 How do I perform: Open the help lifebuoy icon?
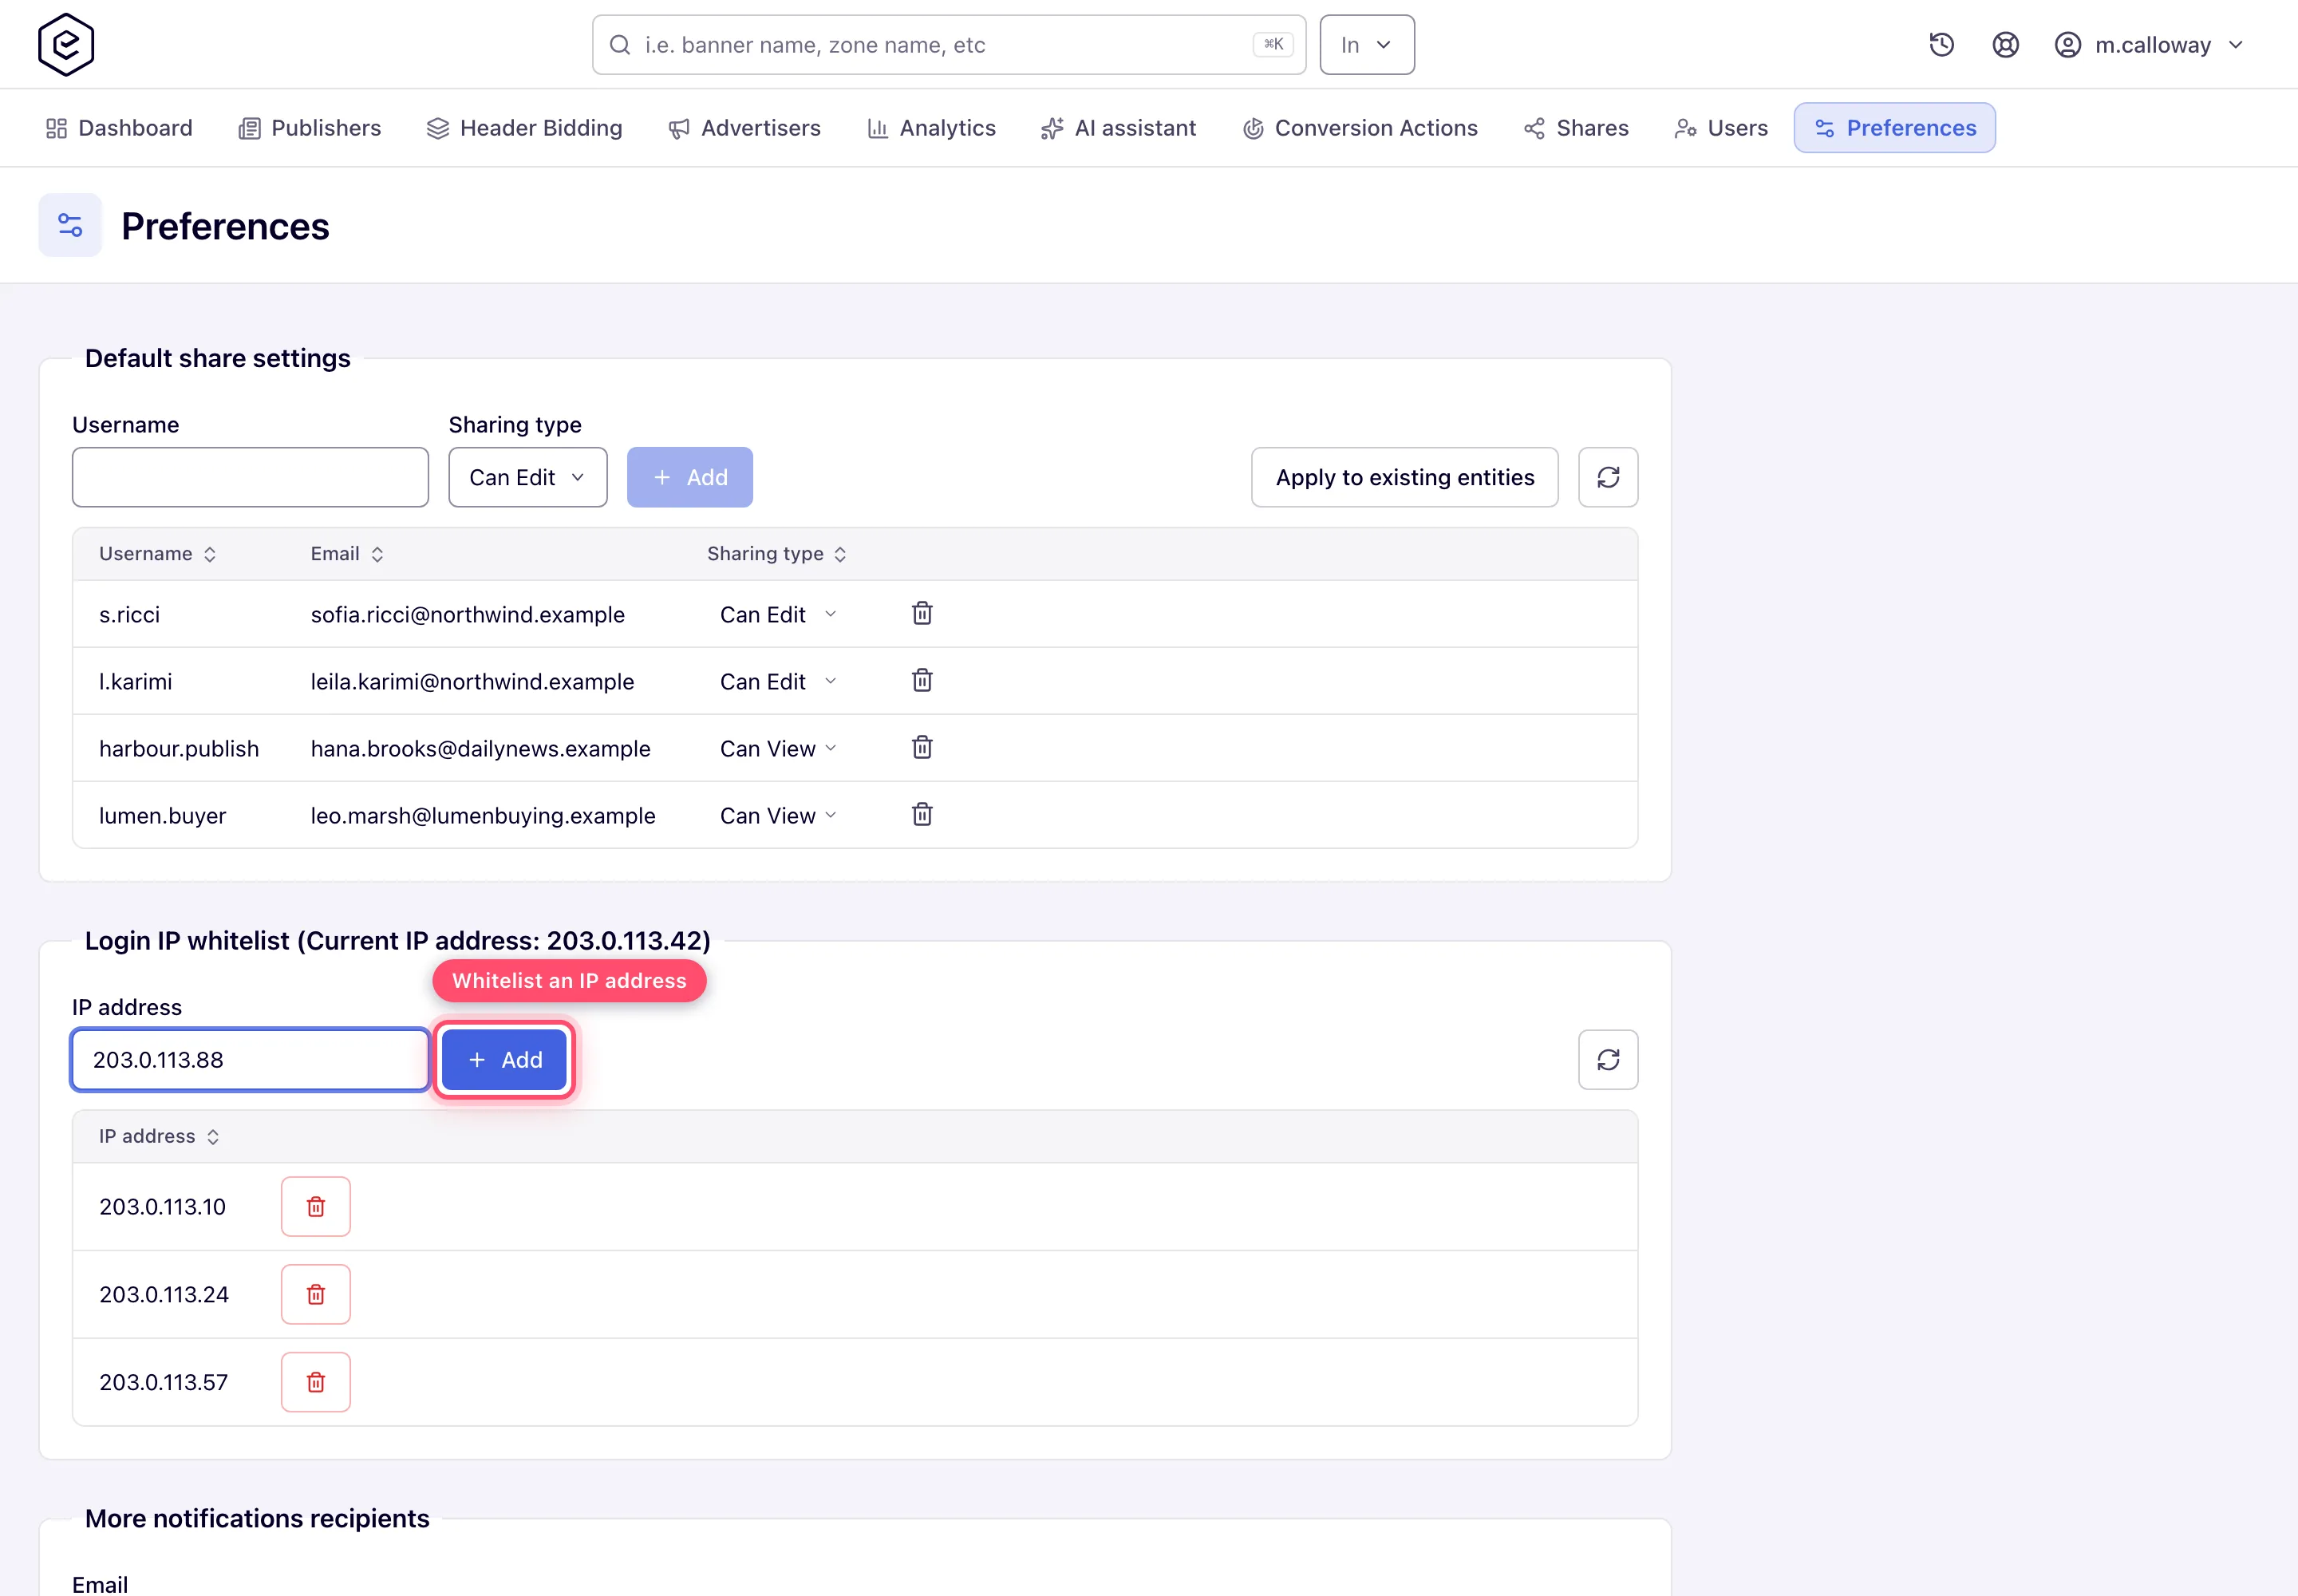tap(2005, 45)
